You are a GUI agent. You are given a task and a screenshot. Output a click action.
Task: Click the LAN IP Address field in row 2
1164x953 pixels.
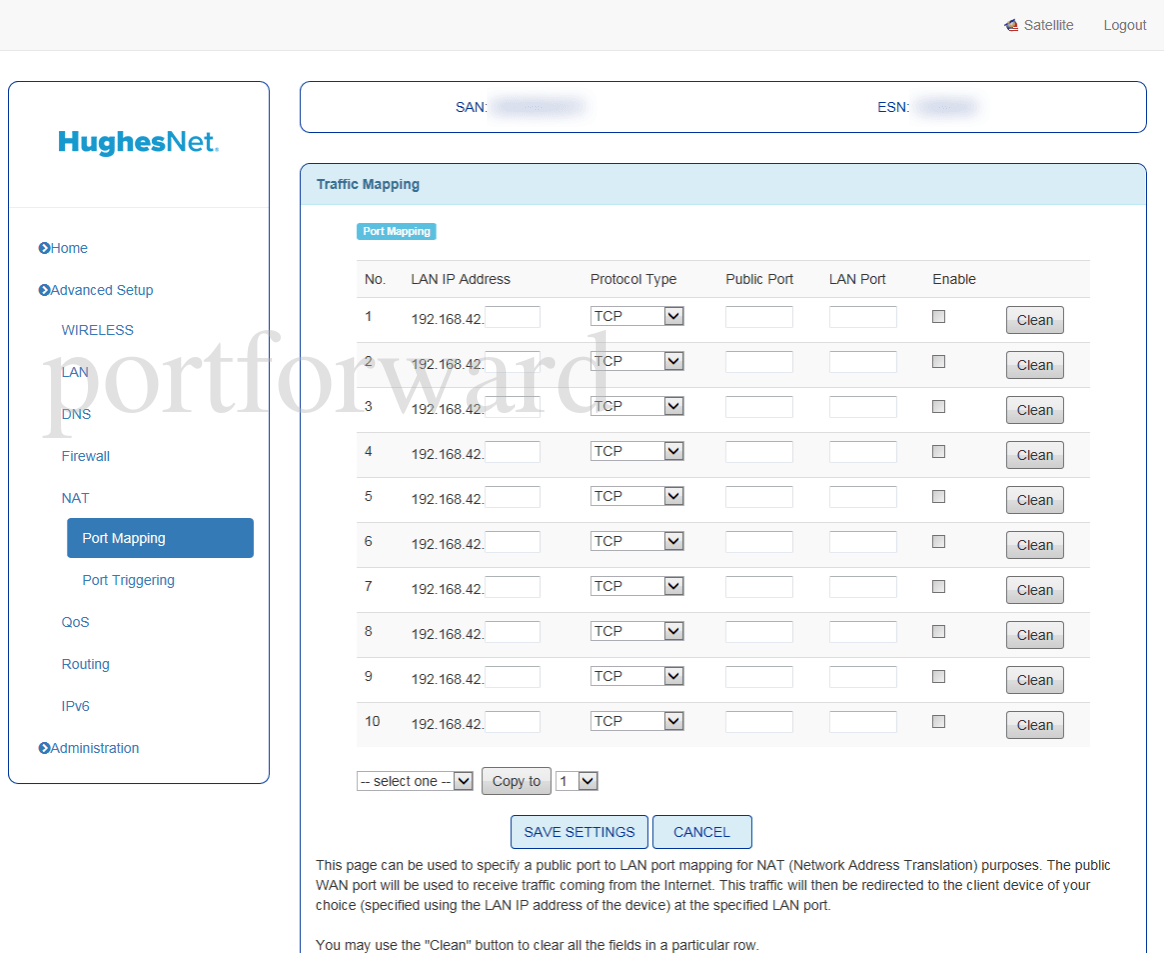pyautogui.click(x=513, y=360)
